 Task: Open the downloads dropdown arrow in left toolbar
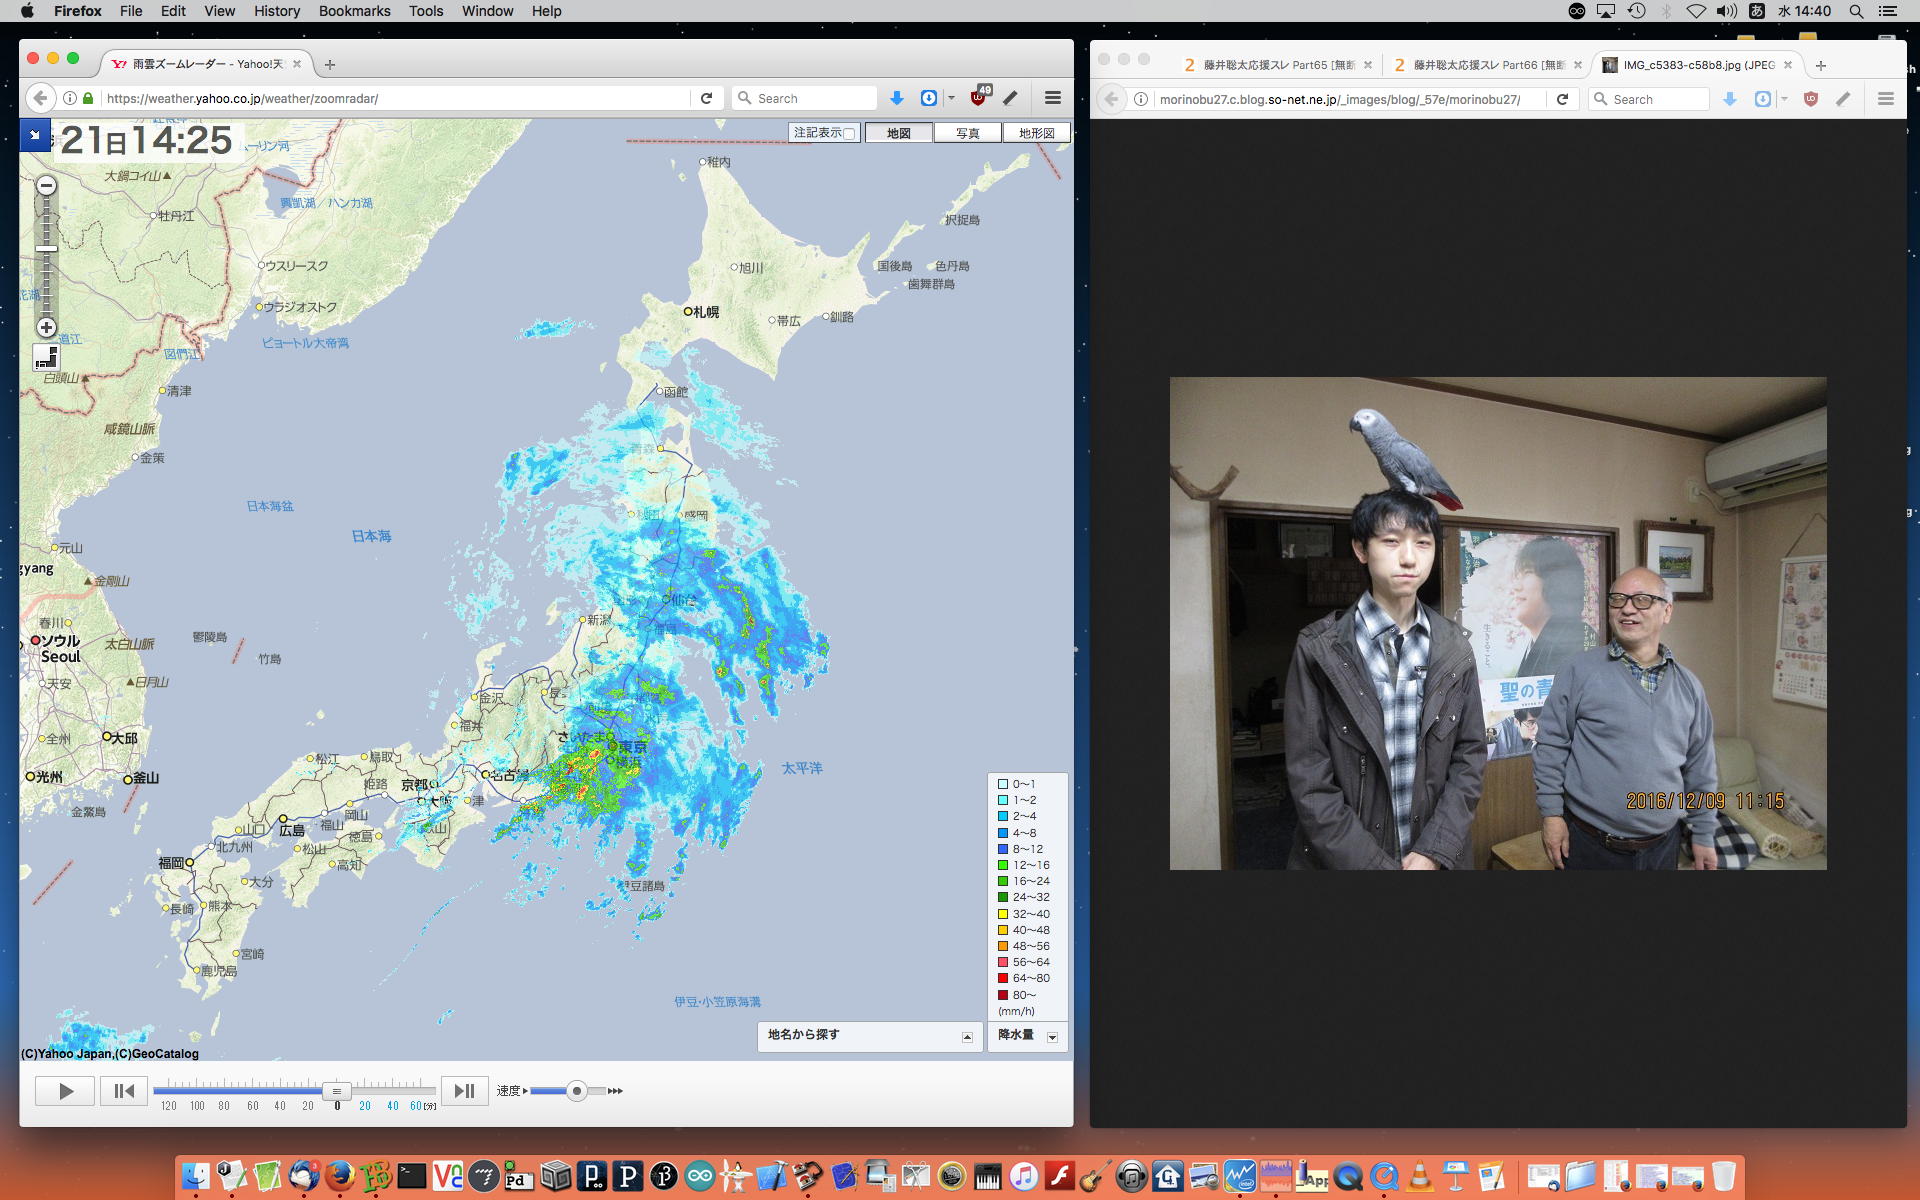tap(952, 98)
